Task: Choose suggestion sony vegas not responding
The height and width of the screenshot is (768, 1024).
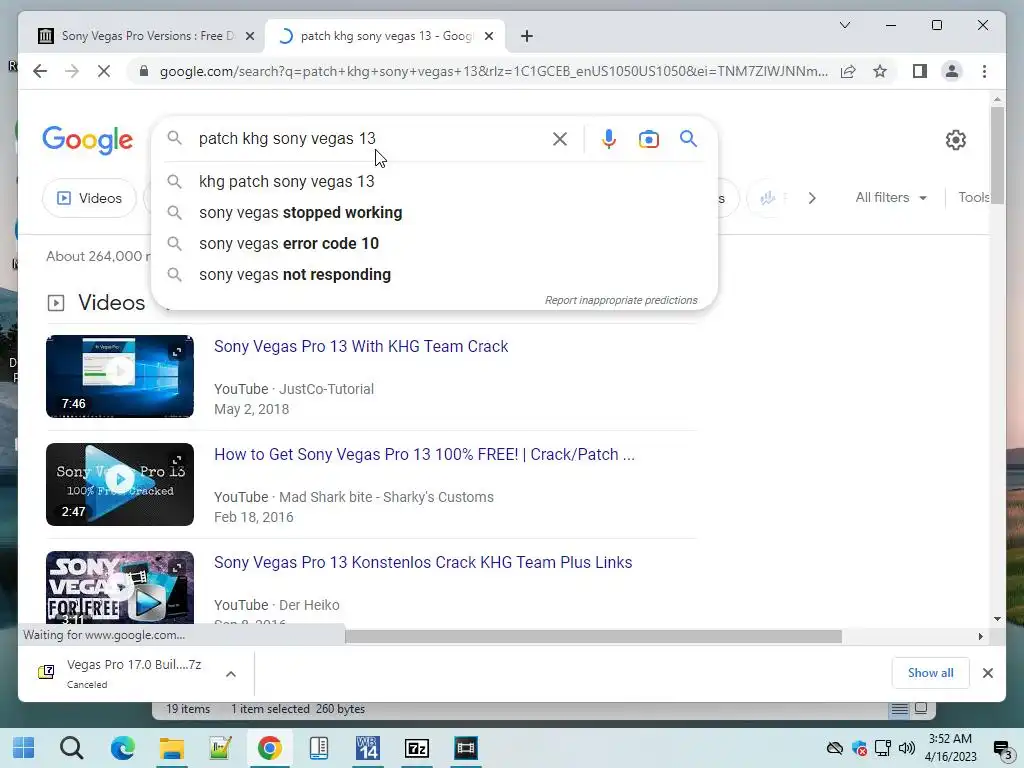Action: pos(434,275)
